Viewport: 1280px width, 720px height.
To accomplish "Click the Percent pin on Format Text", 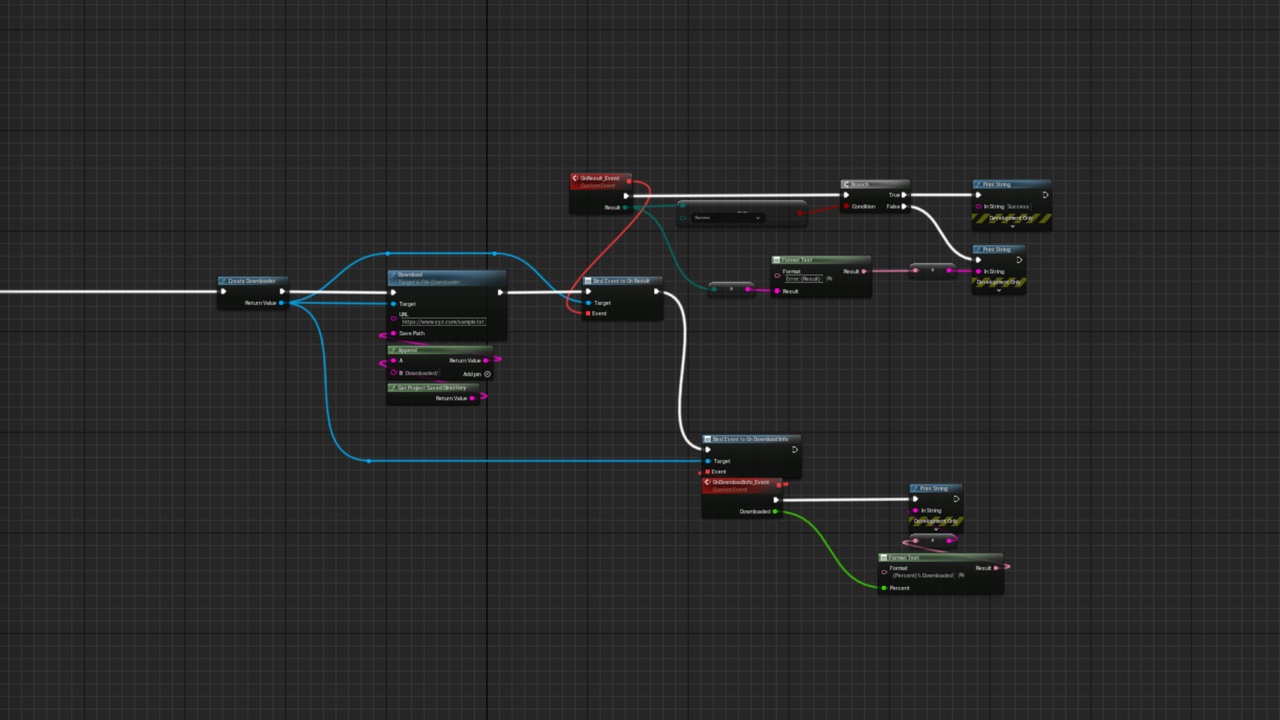I will click(x=884, y=588).
